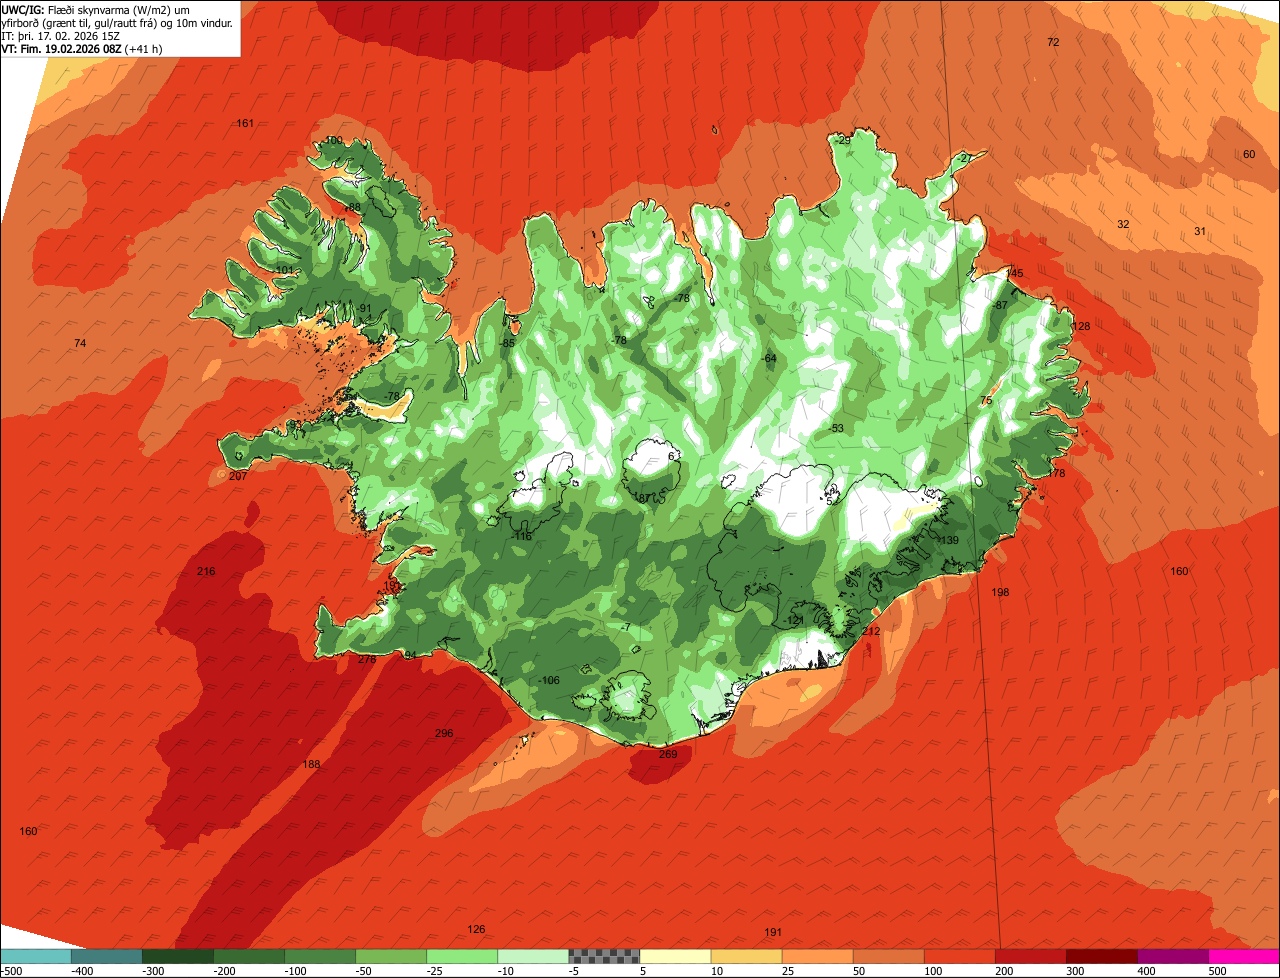Click the map value 94
The height and width of the screenshot is (978, 1280).
coord(410,655)
